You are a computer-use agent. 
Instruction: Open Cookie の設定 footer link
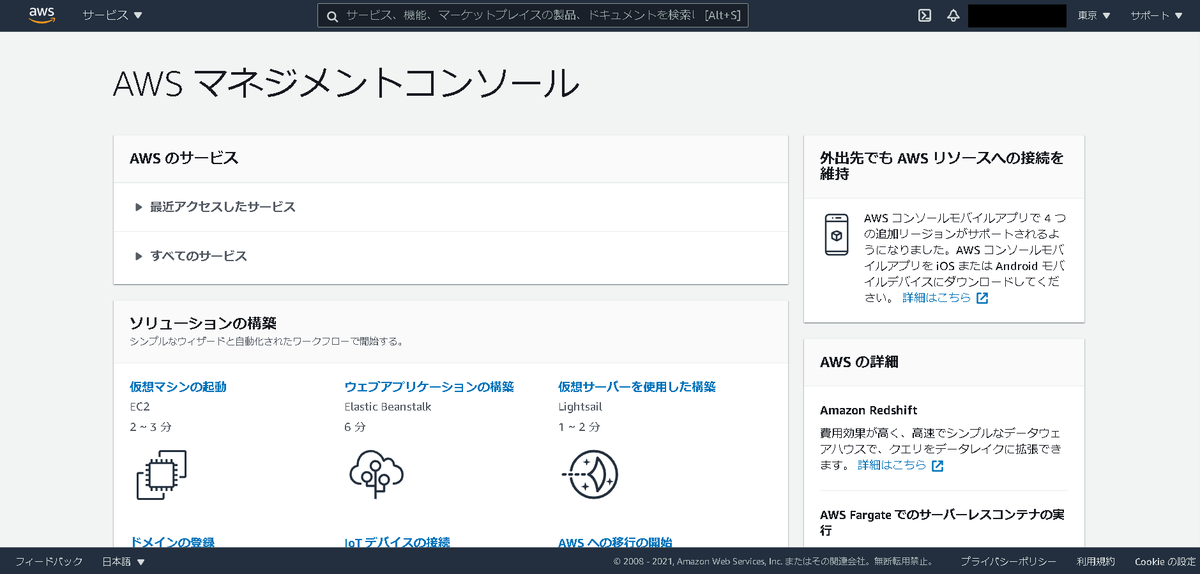click(1165, 562)
